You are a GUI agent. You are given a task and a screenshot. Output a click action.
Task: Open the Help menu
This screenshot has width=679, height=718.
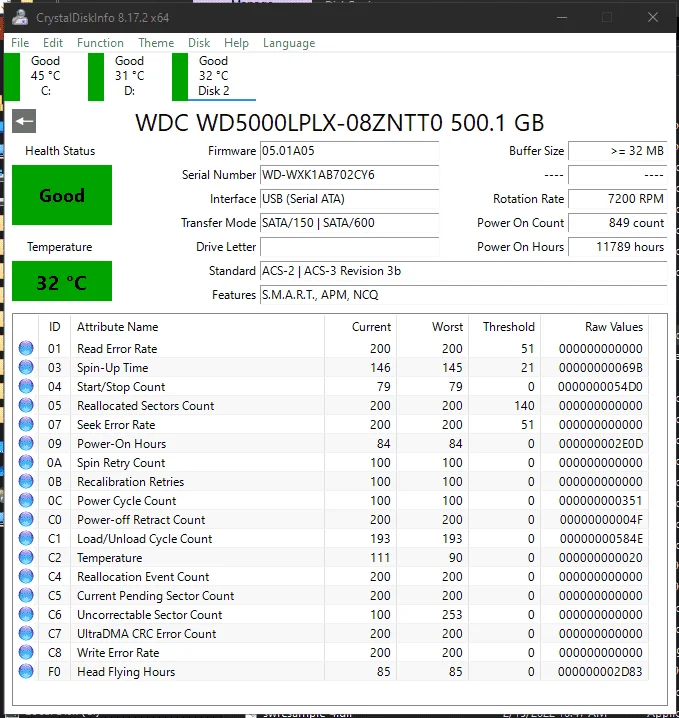coord(236,43)
